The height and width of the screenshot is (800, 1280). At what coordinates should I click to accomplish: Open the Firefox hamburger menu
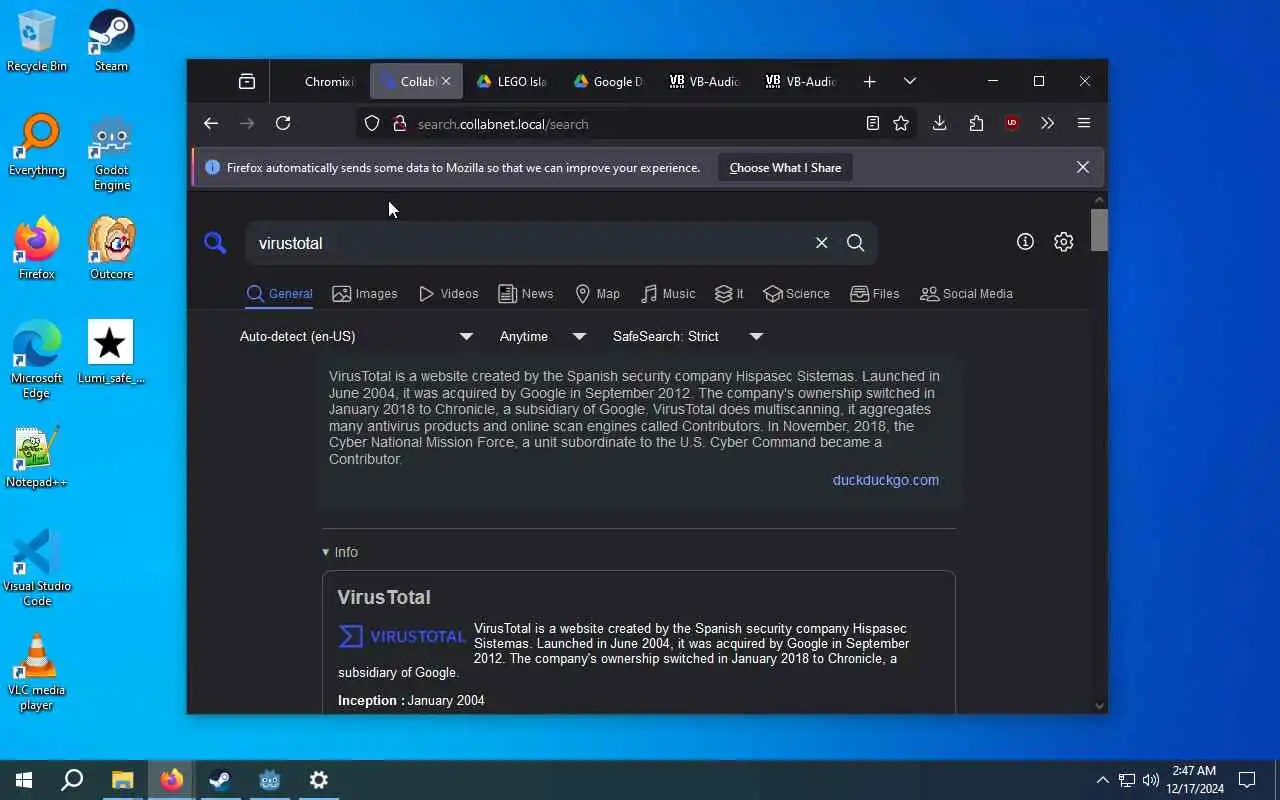[1084, 123]
